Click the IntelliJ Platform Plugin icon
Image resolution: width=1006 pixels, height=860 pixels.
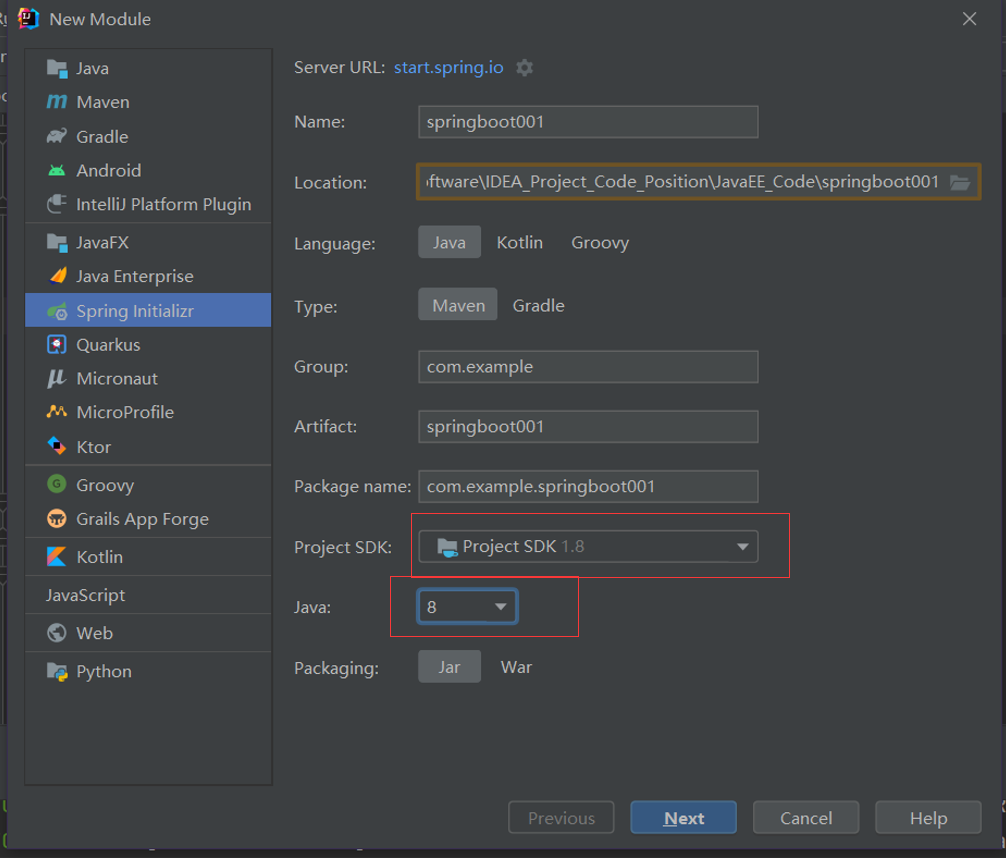[x=57, y=204]
